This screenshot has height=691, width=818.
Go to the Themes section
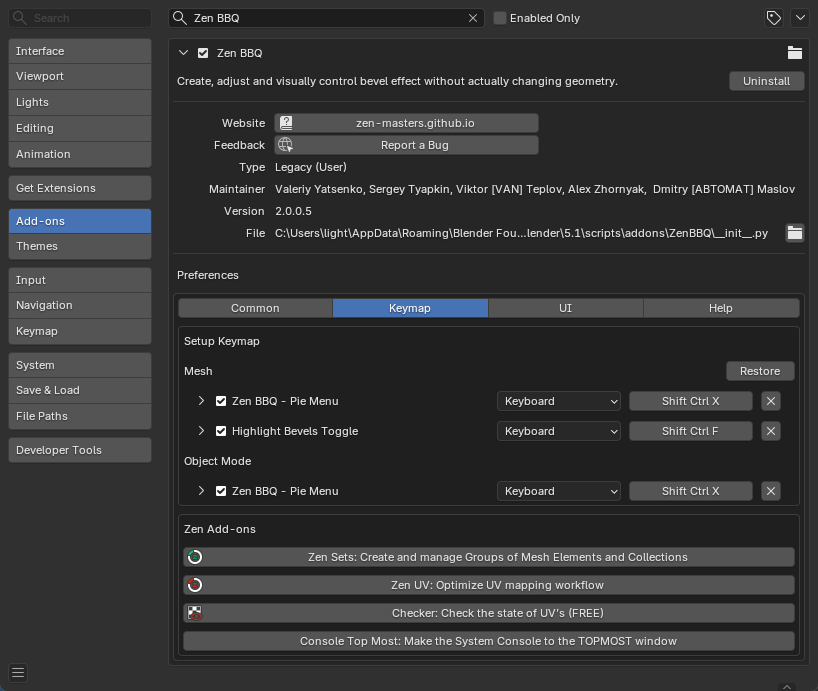point(80,246)
